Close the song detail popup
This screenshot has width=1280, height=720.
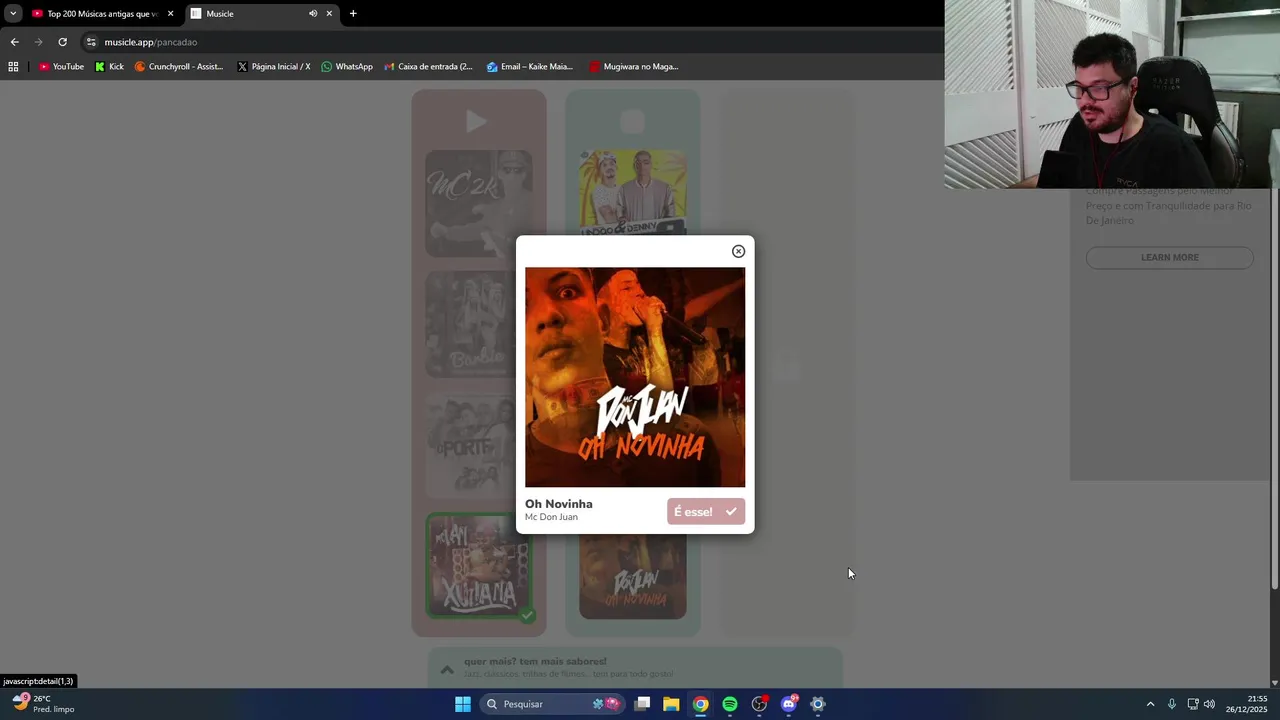coord(738,251)
